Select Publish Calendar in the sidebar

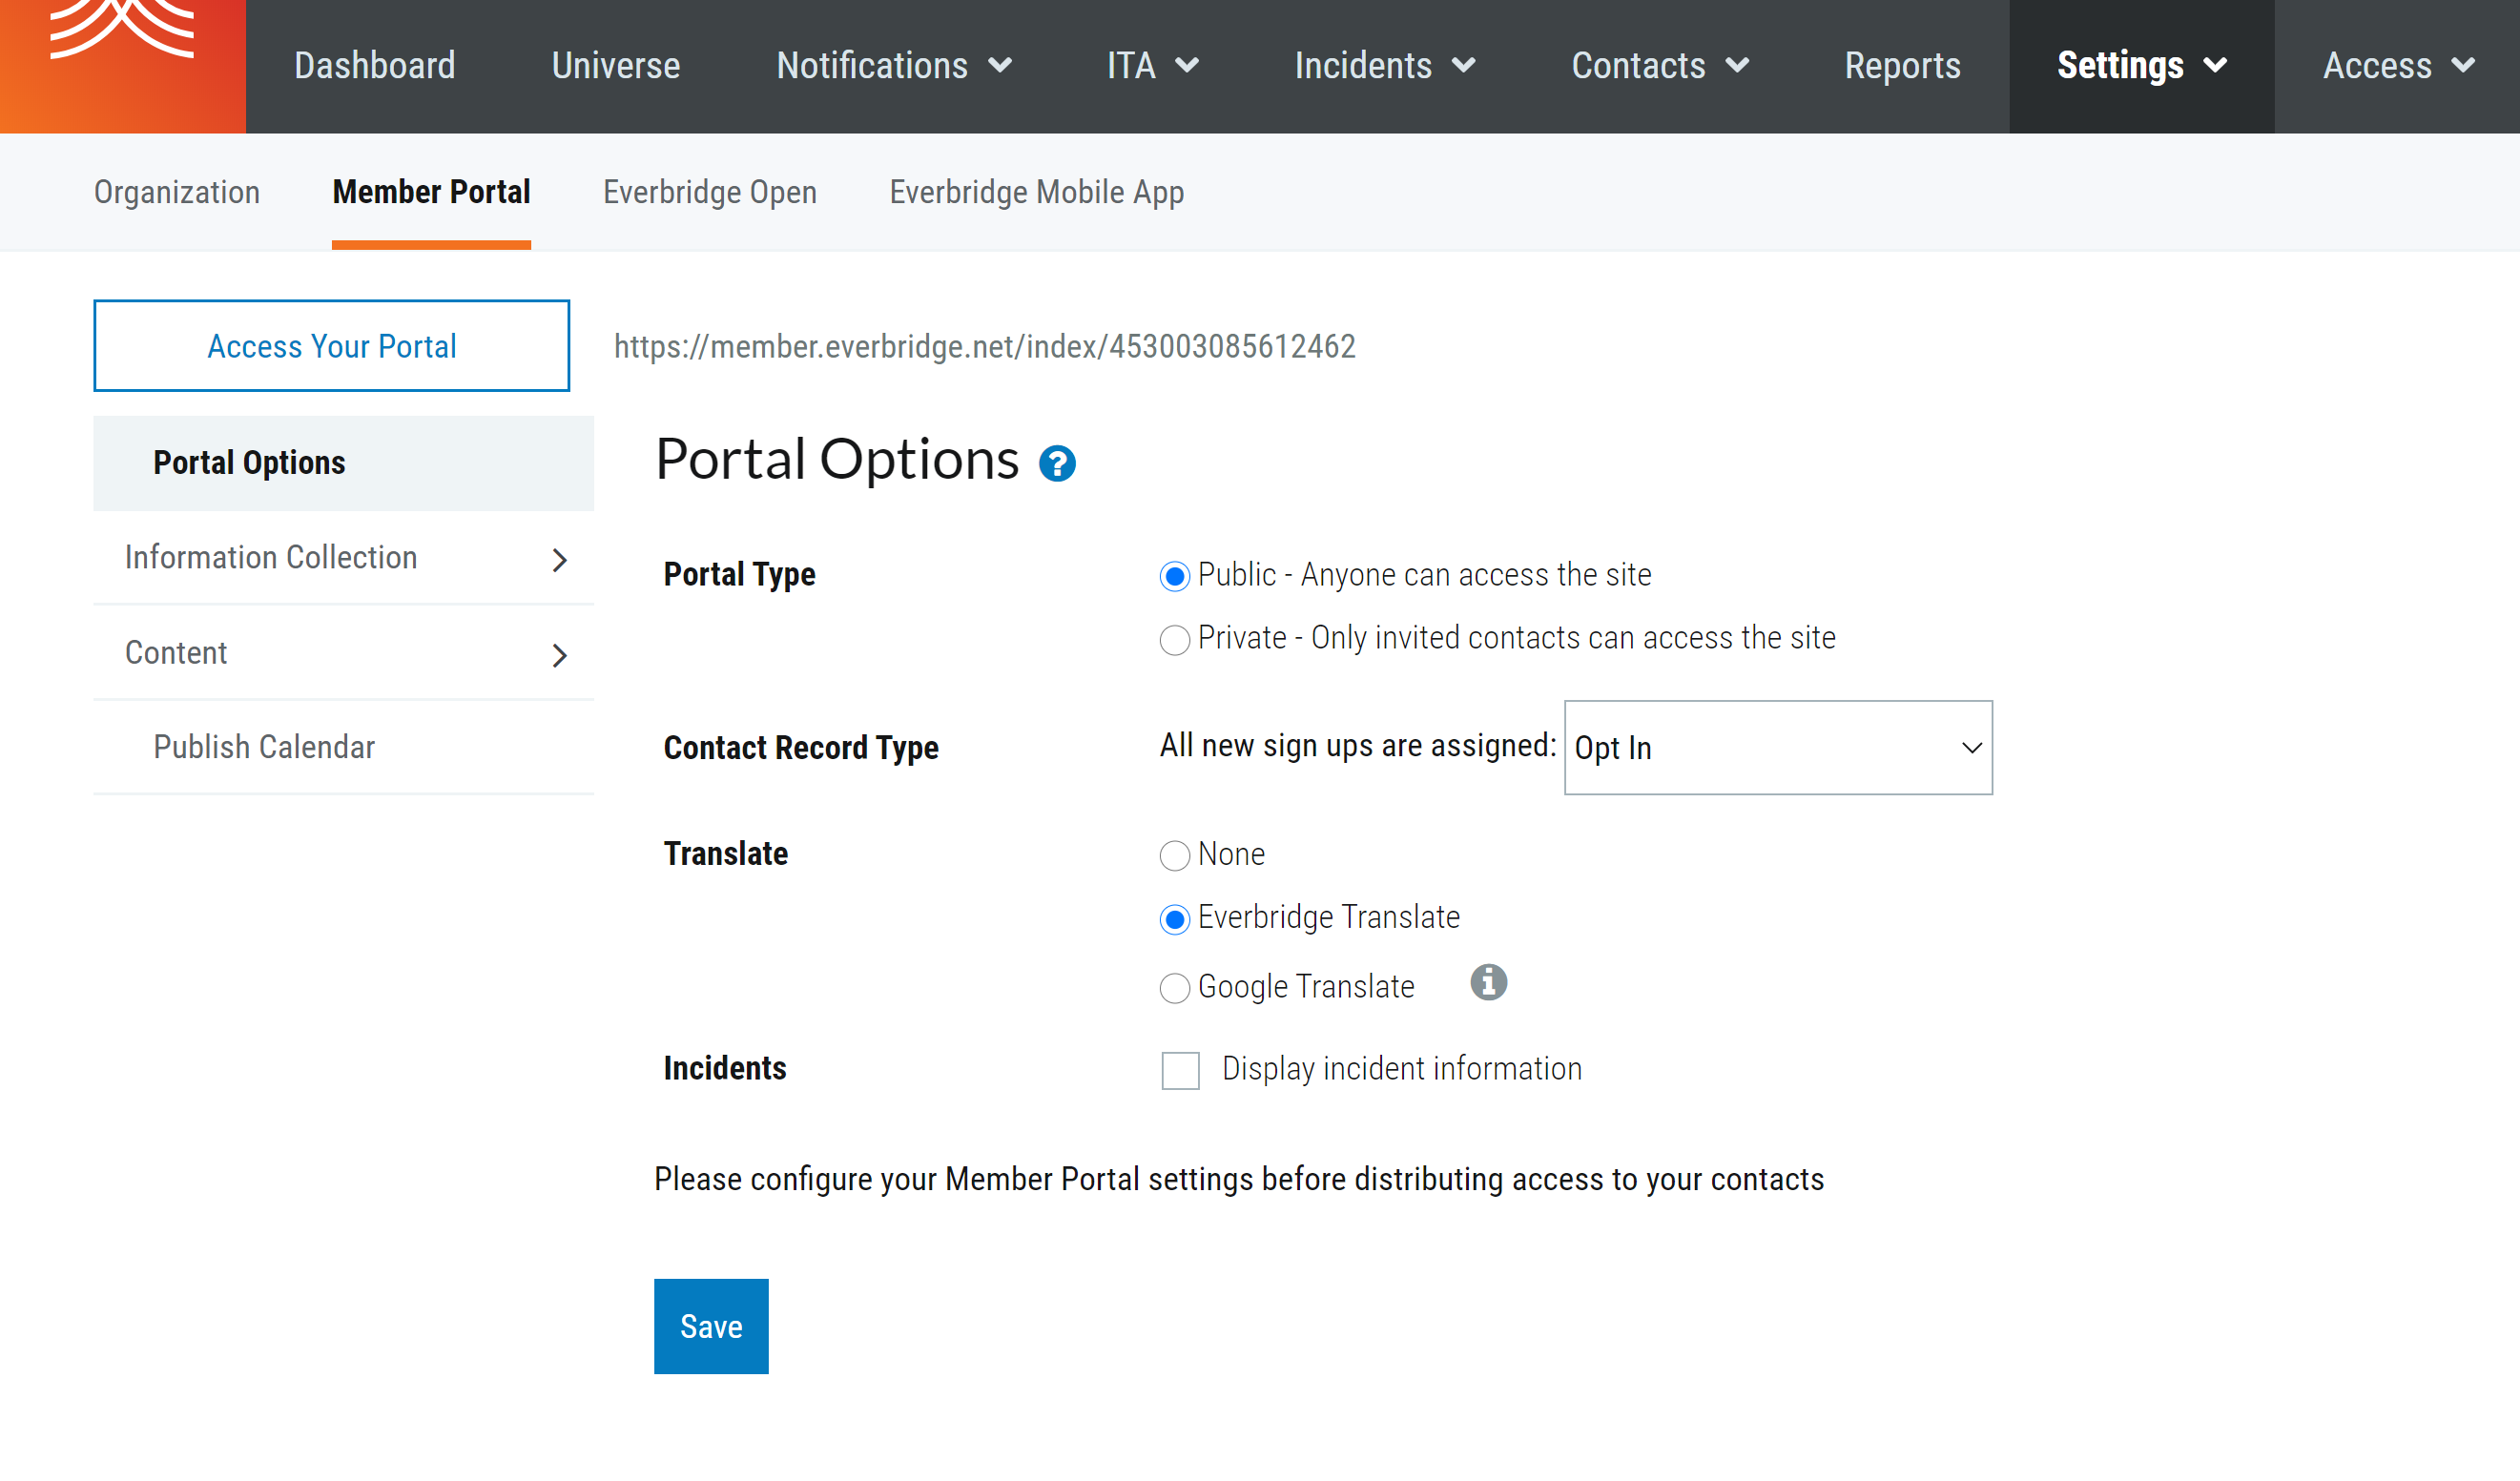(263, 746)
